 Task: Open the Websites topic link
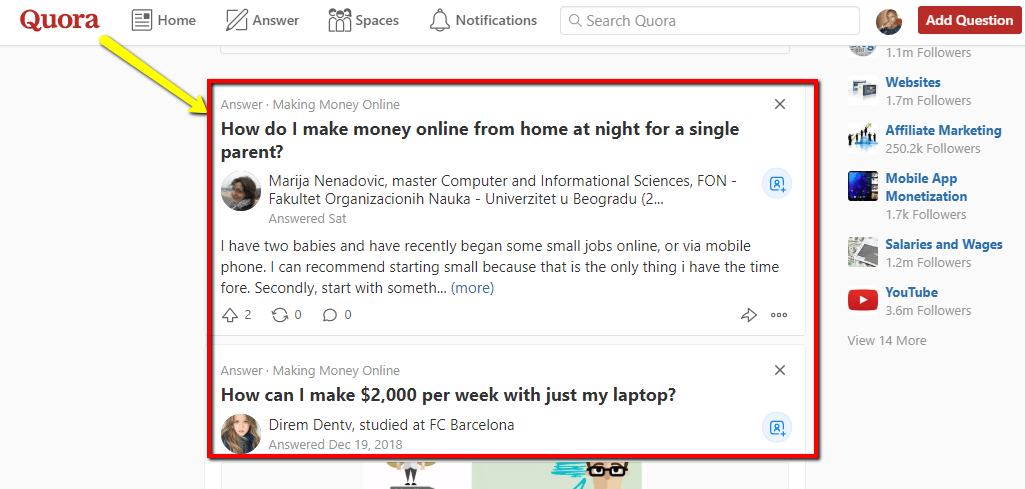pyautogui.click(x=913, y=82)
